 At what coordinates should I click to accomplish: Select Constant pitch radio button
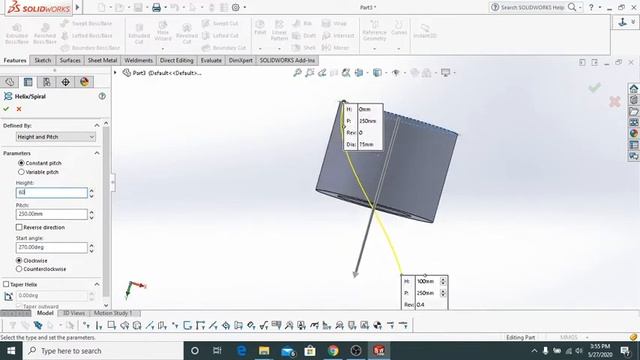[21, 163]
